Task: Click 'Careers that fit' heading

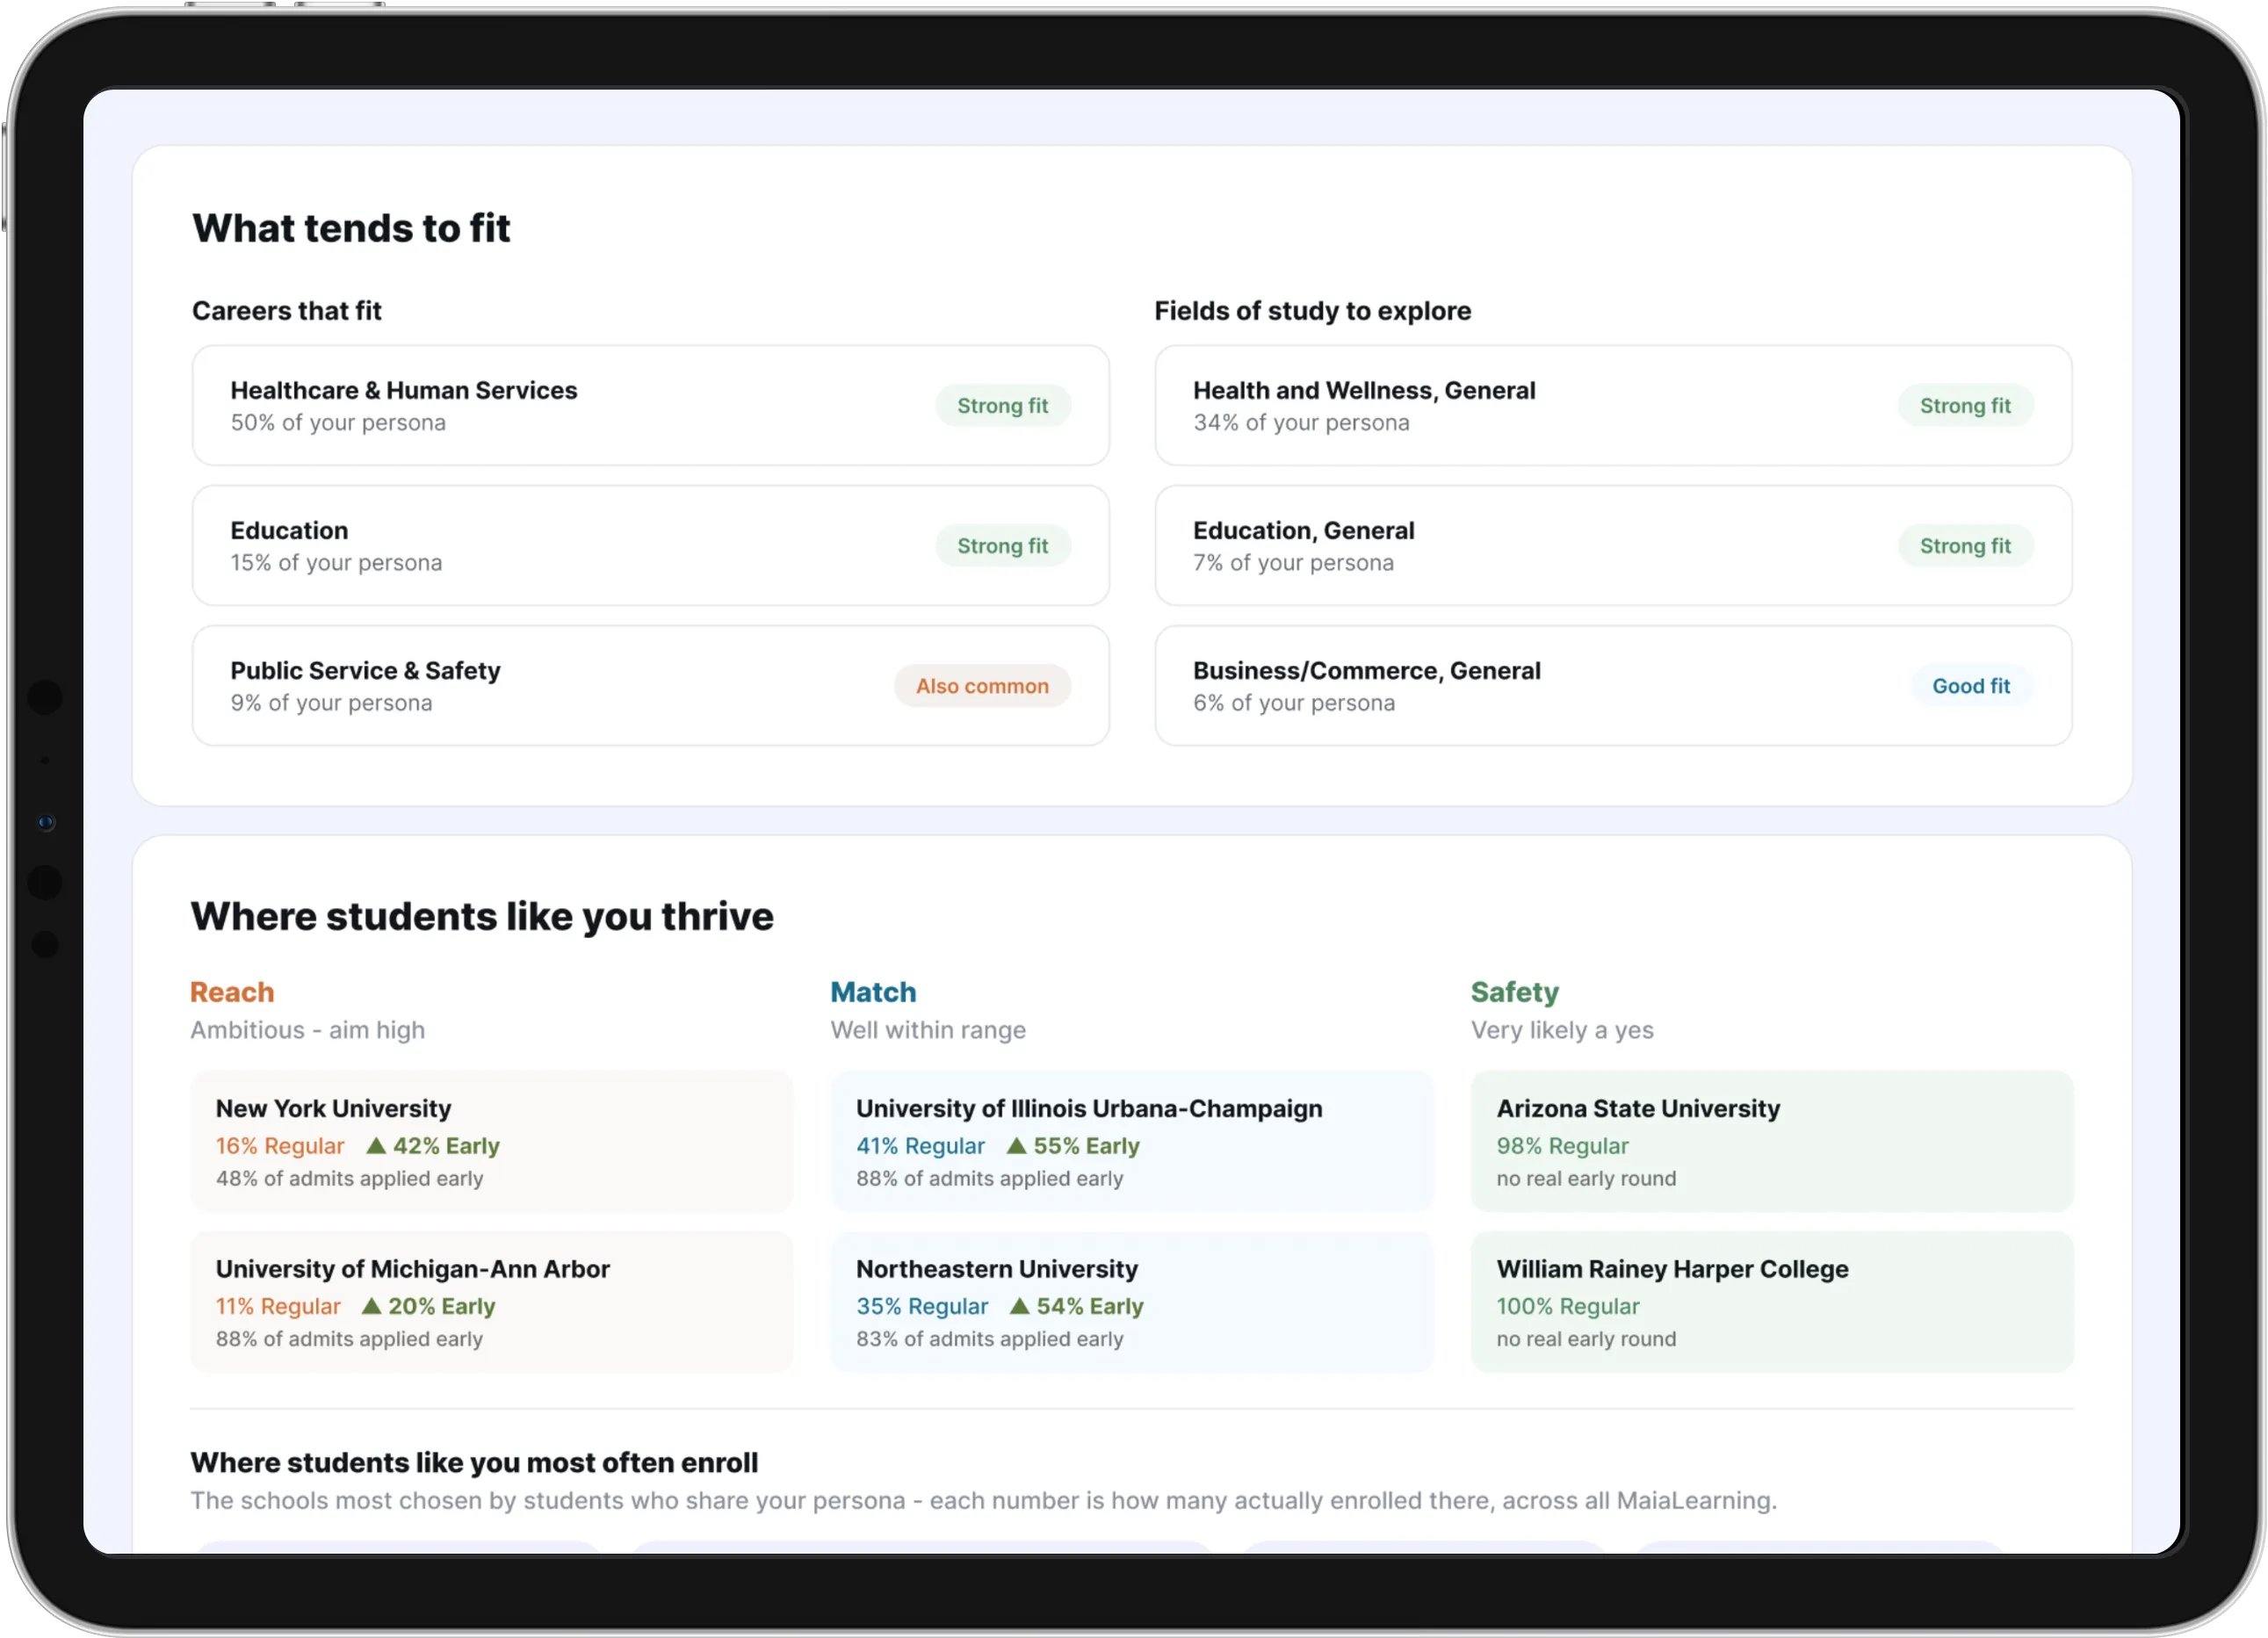Action: point(287,311)
